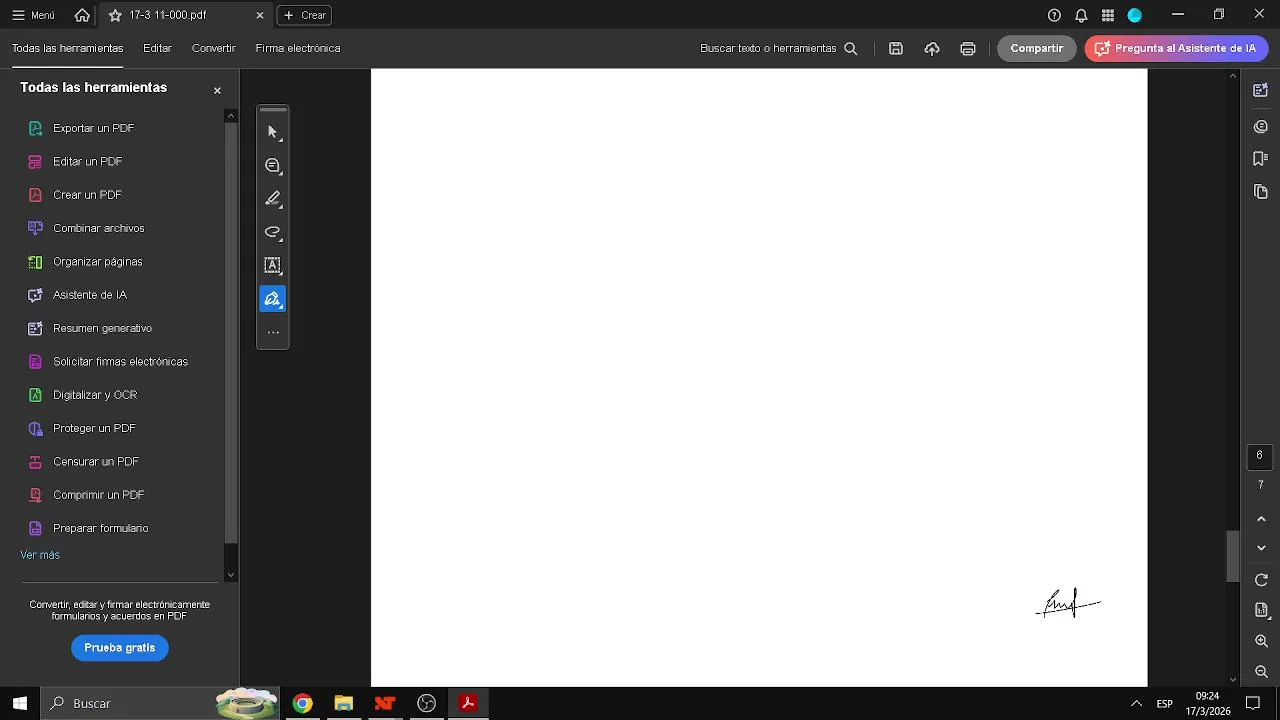
Task: Open Google Chrome from the taskbar
Action: (302, 703)
